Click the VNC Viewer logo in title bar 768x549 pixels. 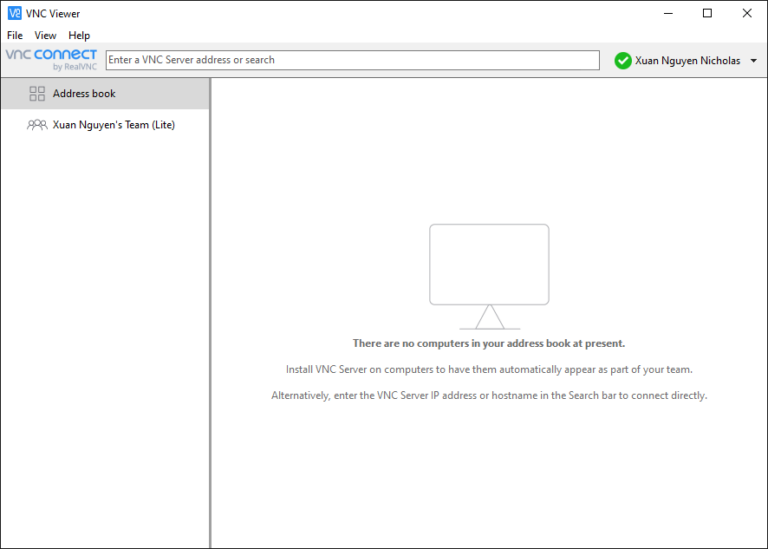pyautogui.click(x=14, y=13)
